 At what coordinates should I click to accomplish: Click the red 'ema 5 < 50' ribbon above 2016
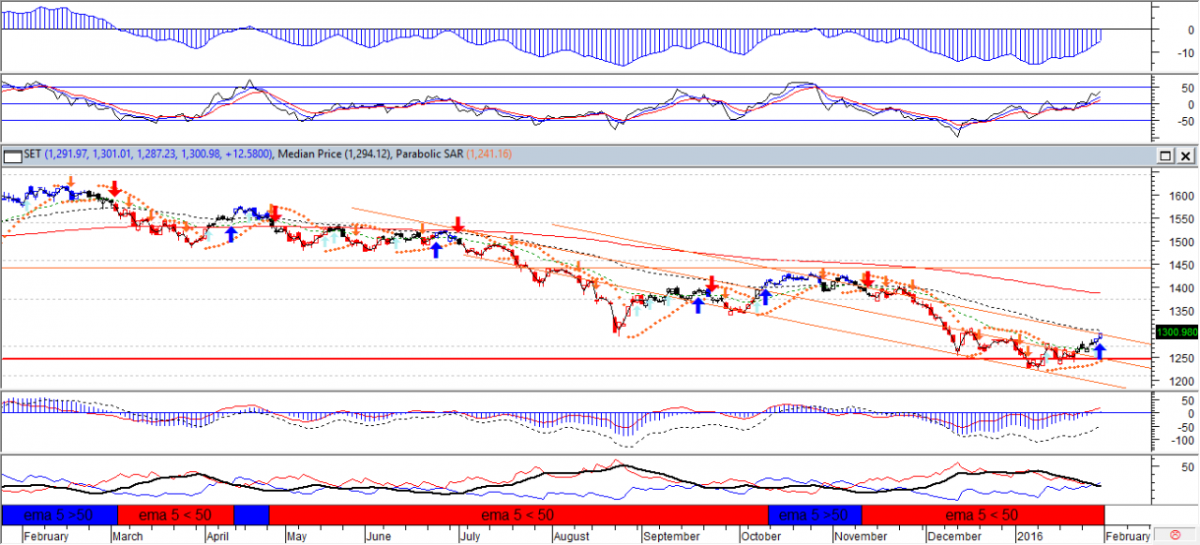pos(982,514)
